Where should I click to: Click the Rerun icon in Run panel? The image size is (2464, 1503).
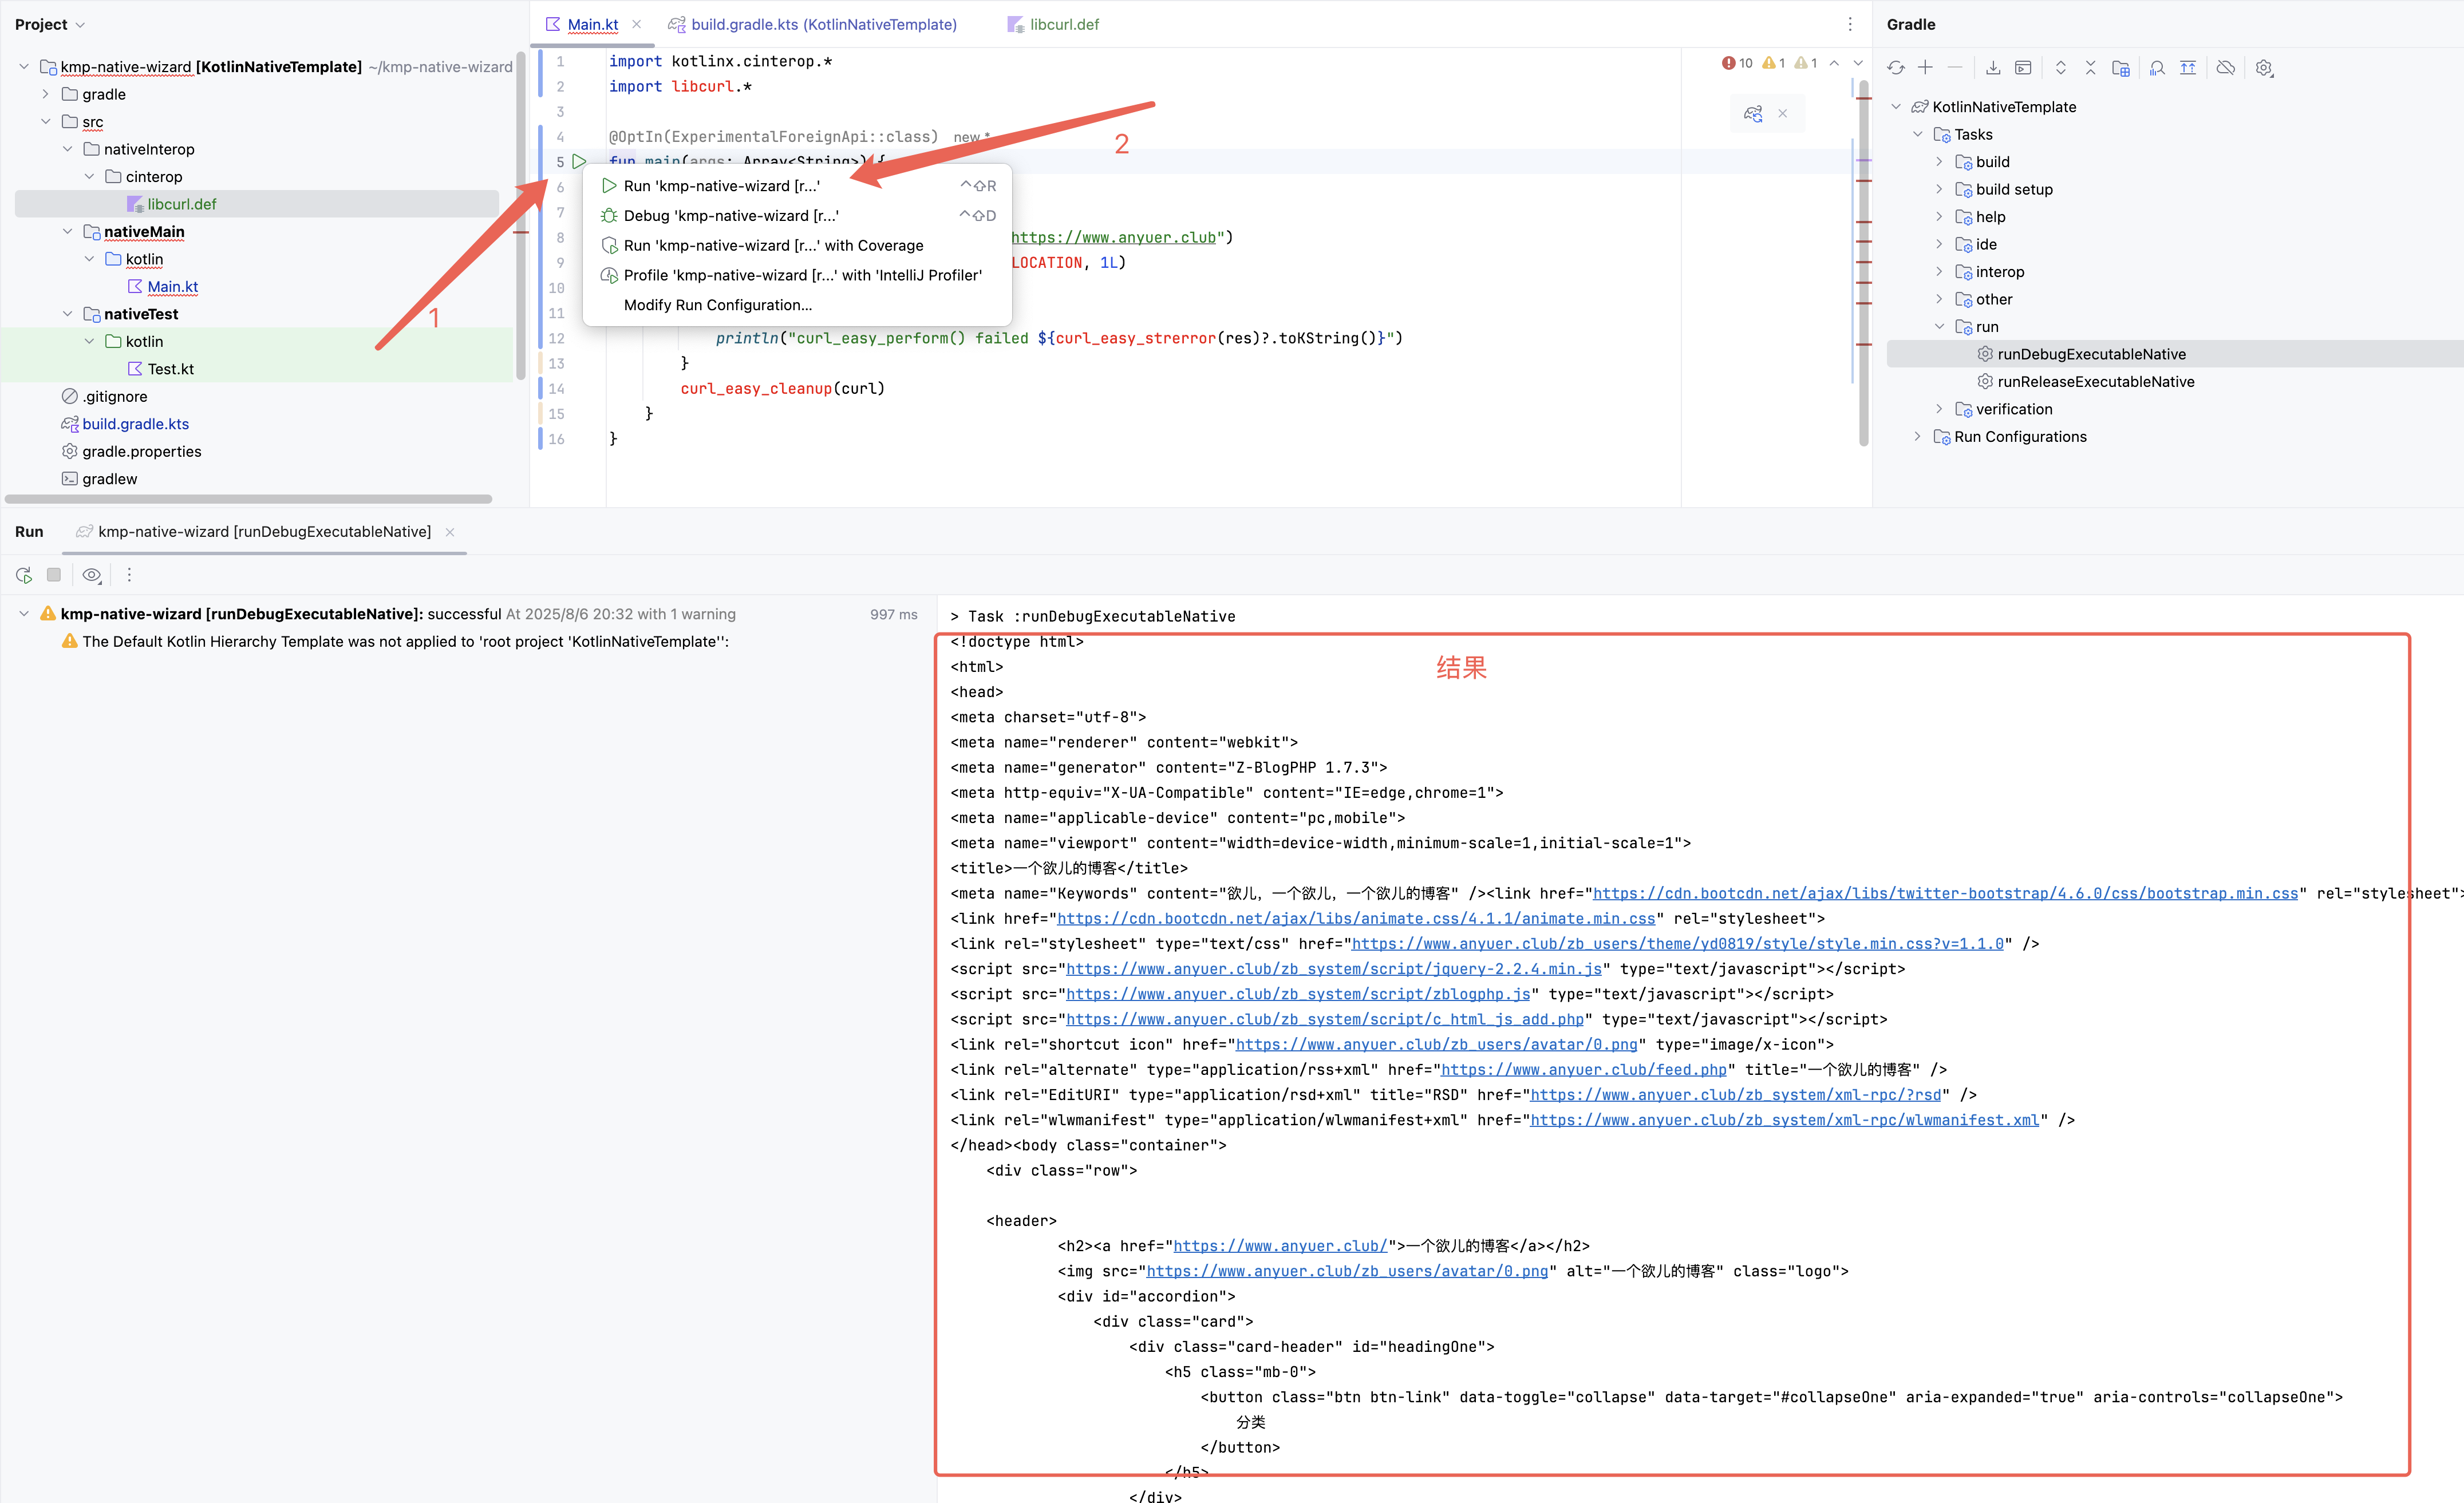[24, 575]
